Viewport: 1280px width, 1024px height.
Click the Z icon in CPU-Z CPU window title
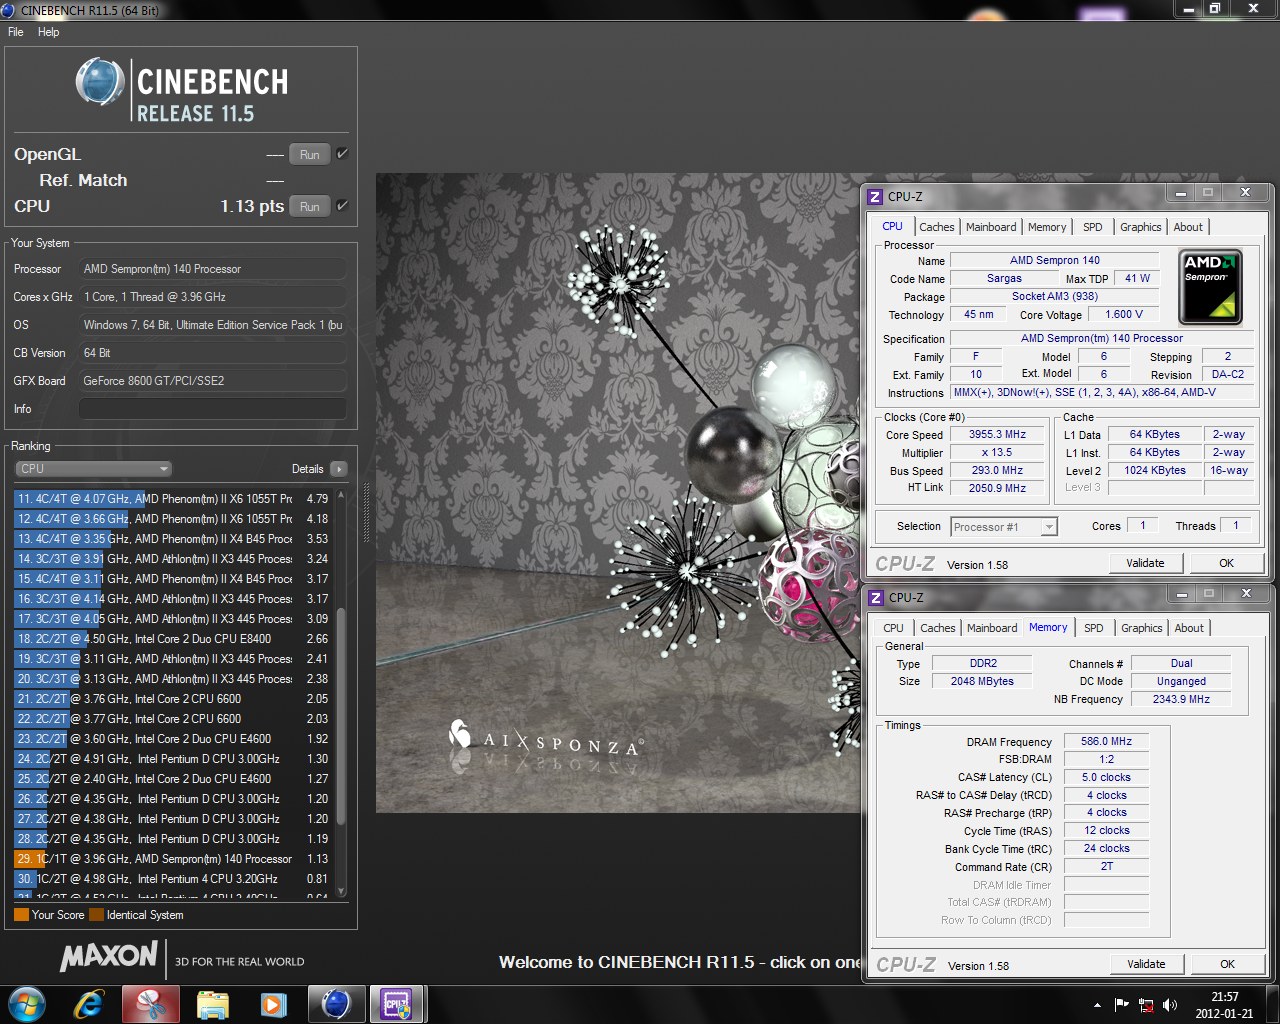pos(875,197)
